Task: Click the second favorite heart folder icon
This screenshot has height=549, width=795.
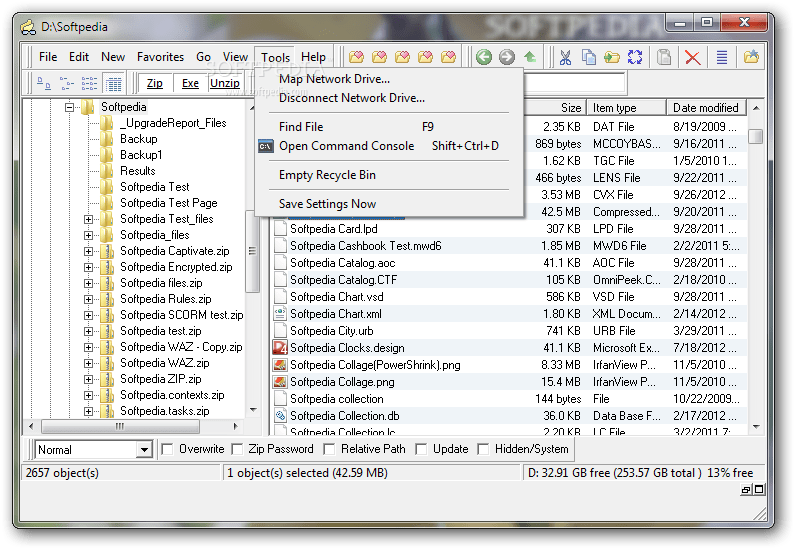Action: tap(379, 57)
